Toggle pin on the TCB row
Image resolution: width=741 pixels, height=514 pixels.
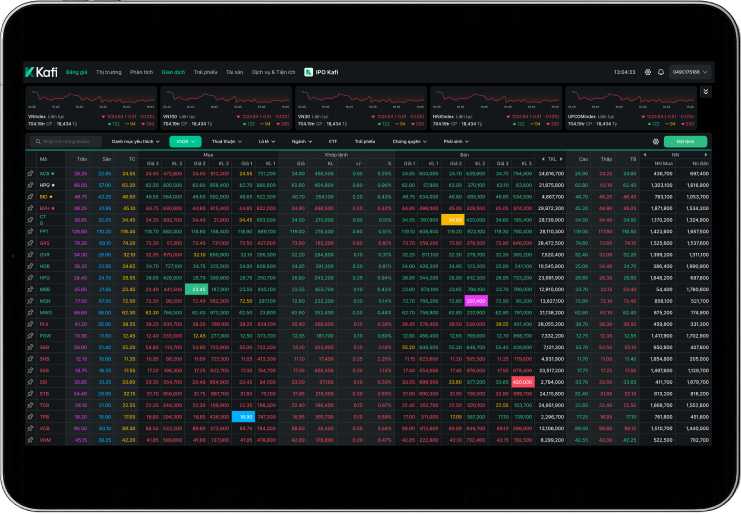31,405
